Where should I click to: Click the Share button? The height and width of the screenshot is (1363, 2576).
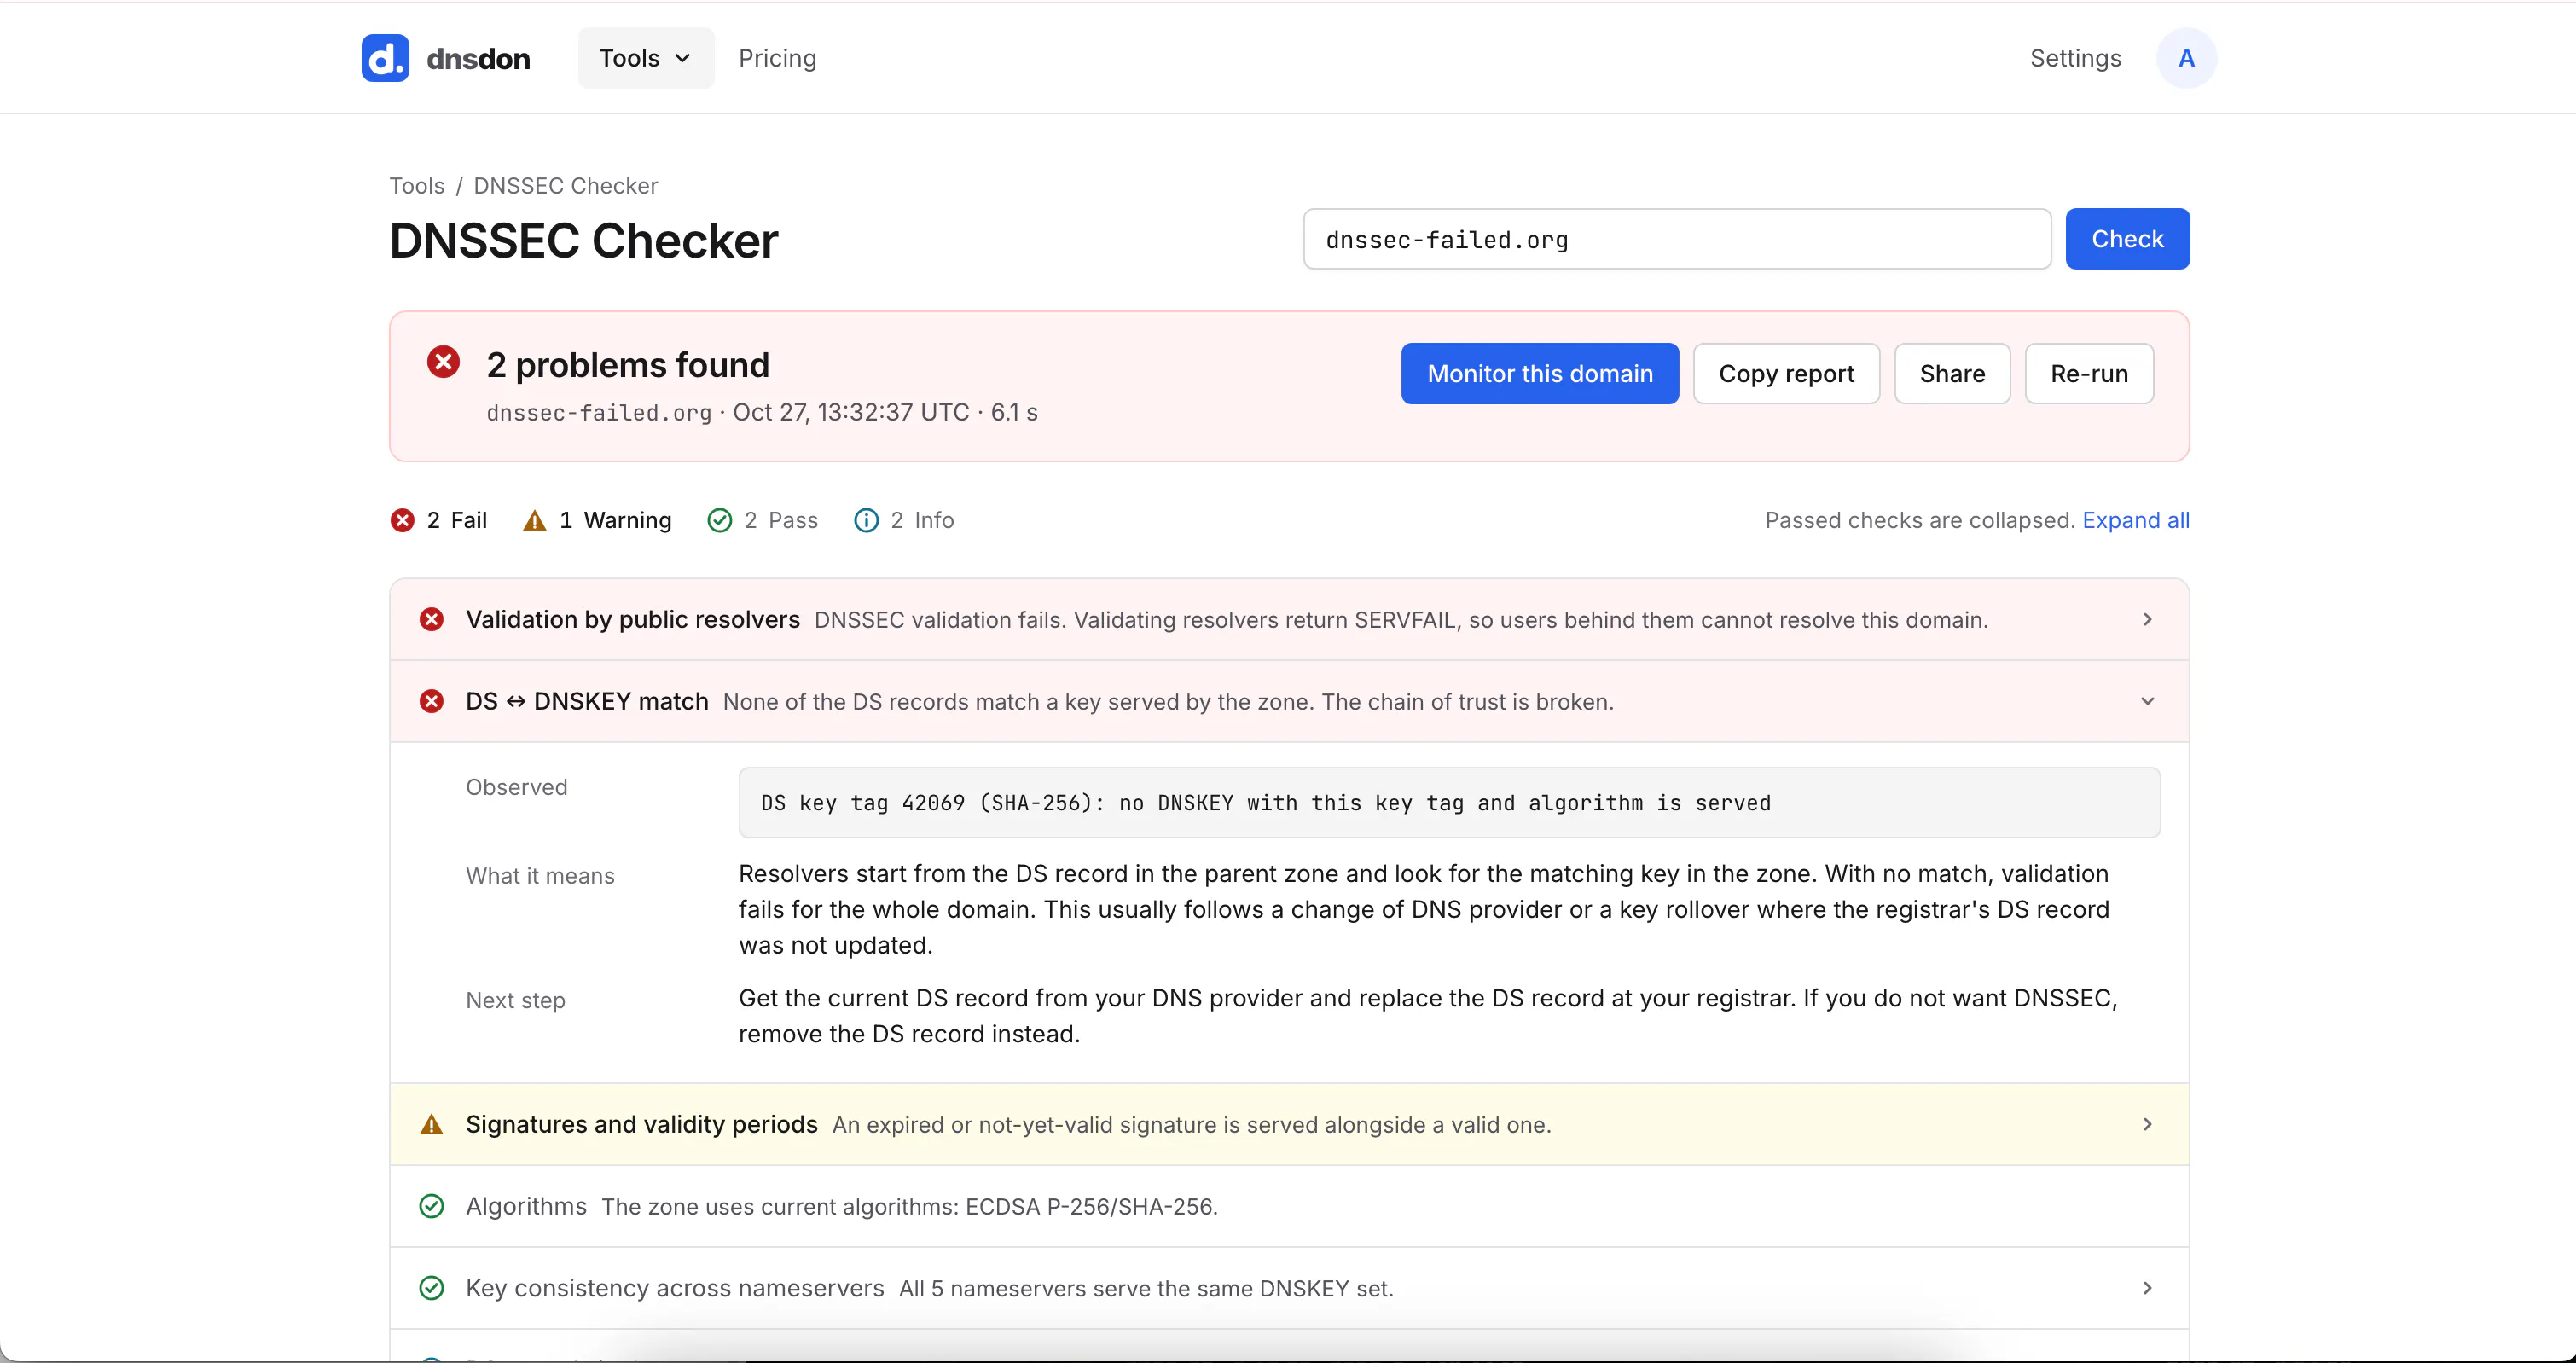1952,374
